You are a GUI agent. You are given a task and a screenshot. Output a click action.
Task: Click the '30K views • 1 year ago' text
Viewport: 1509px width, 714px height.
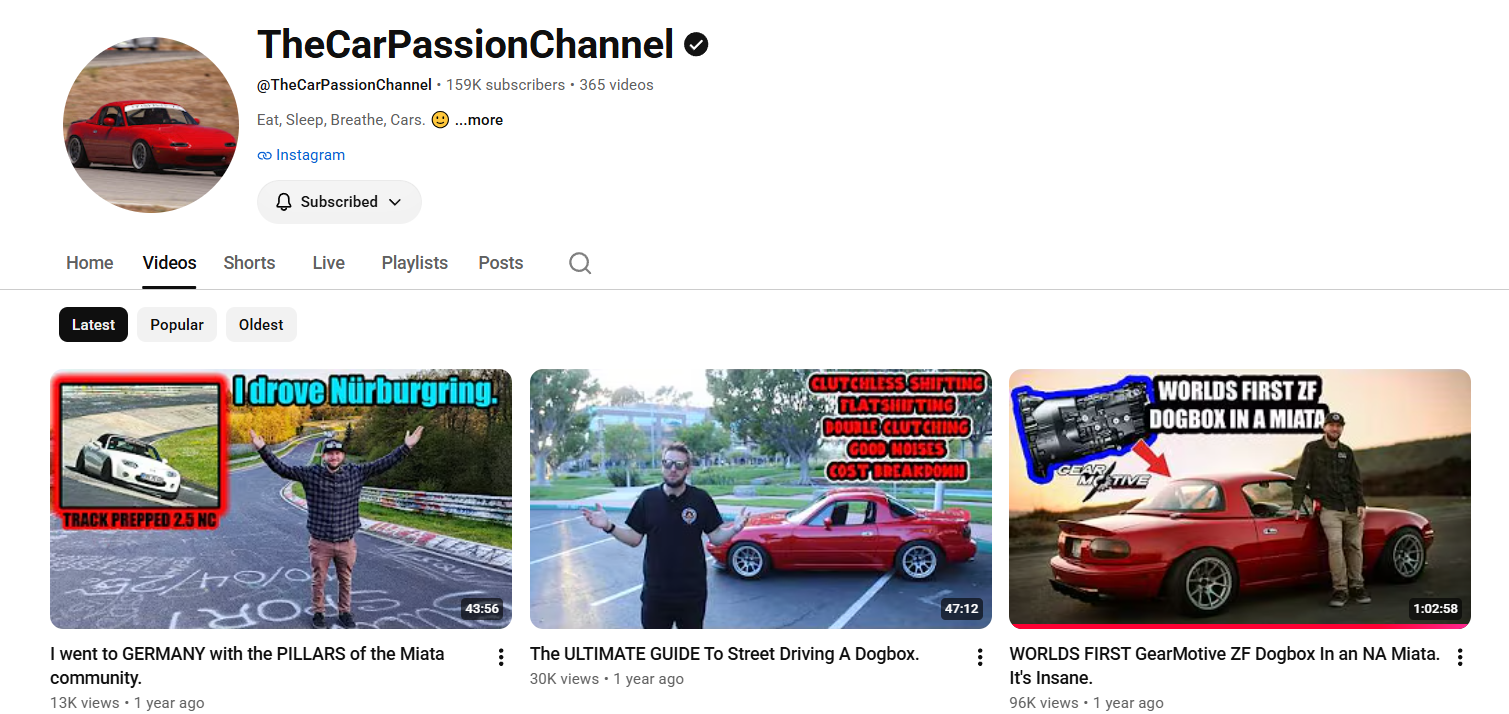[x=607, y=679]
